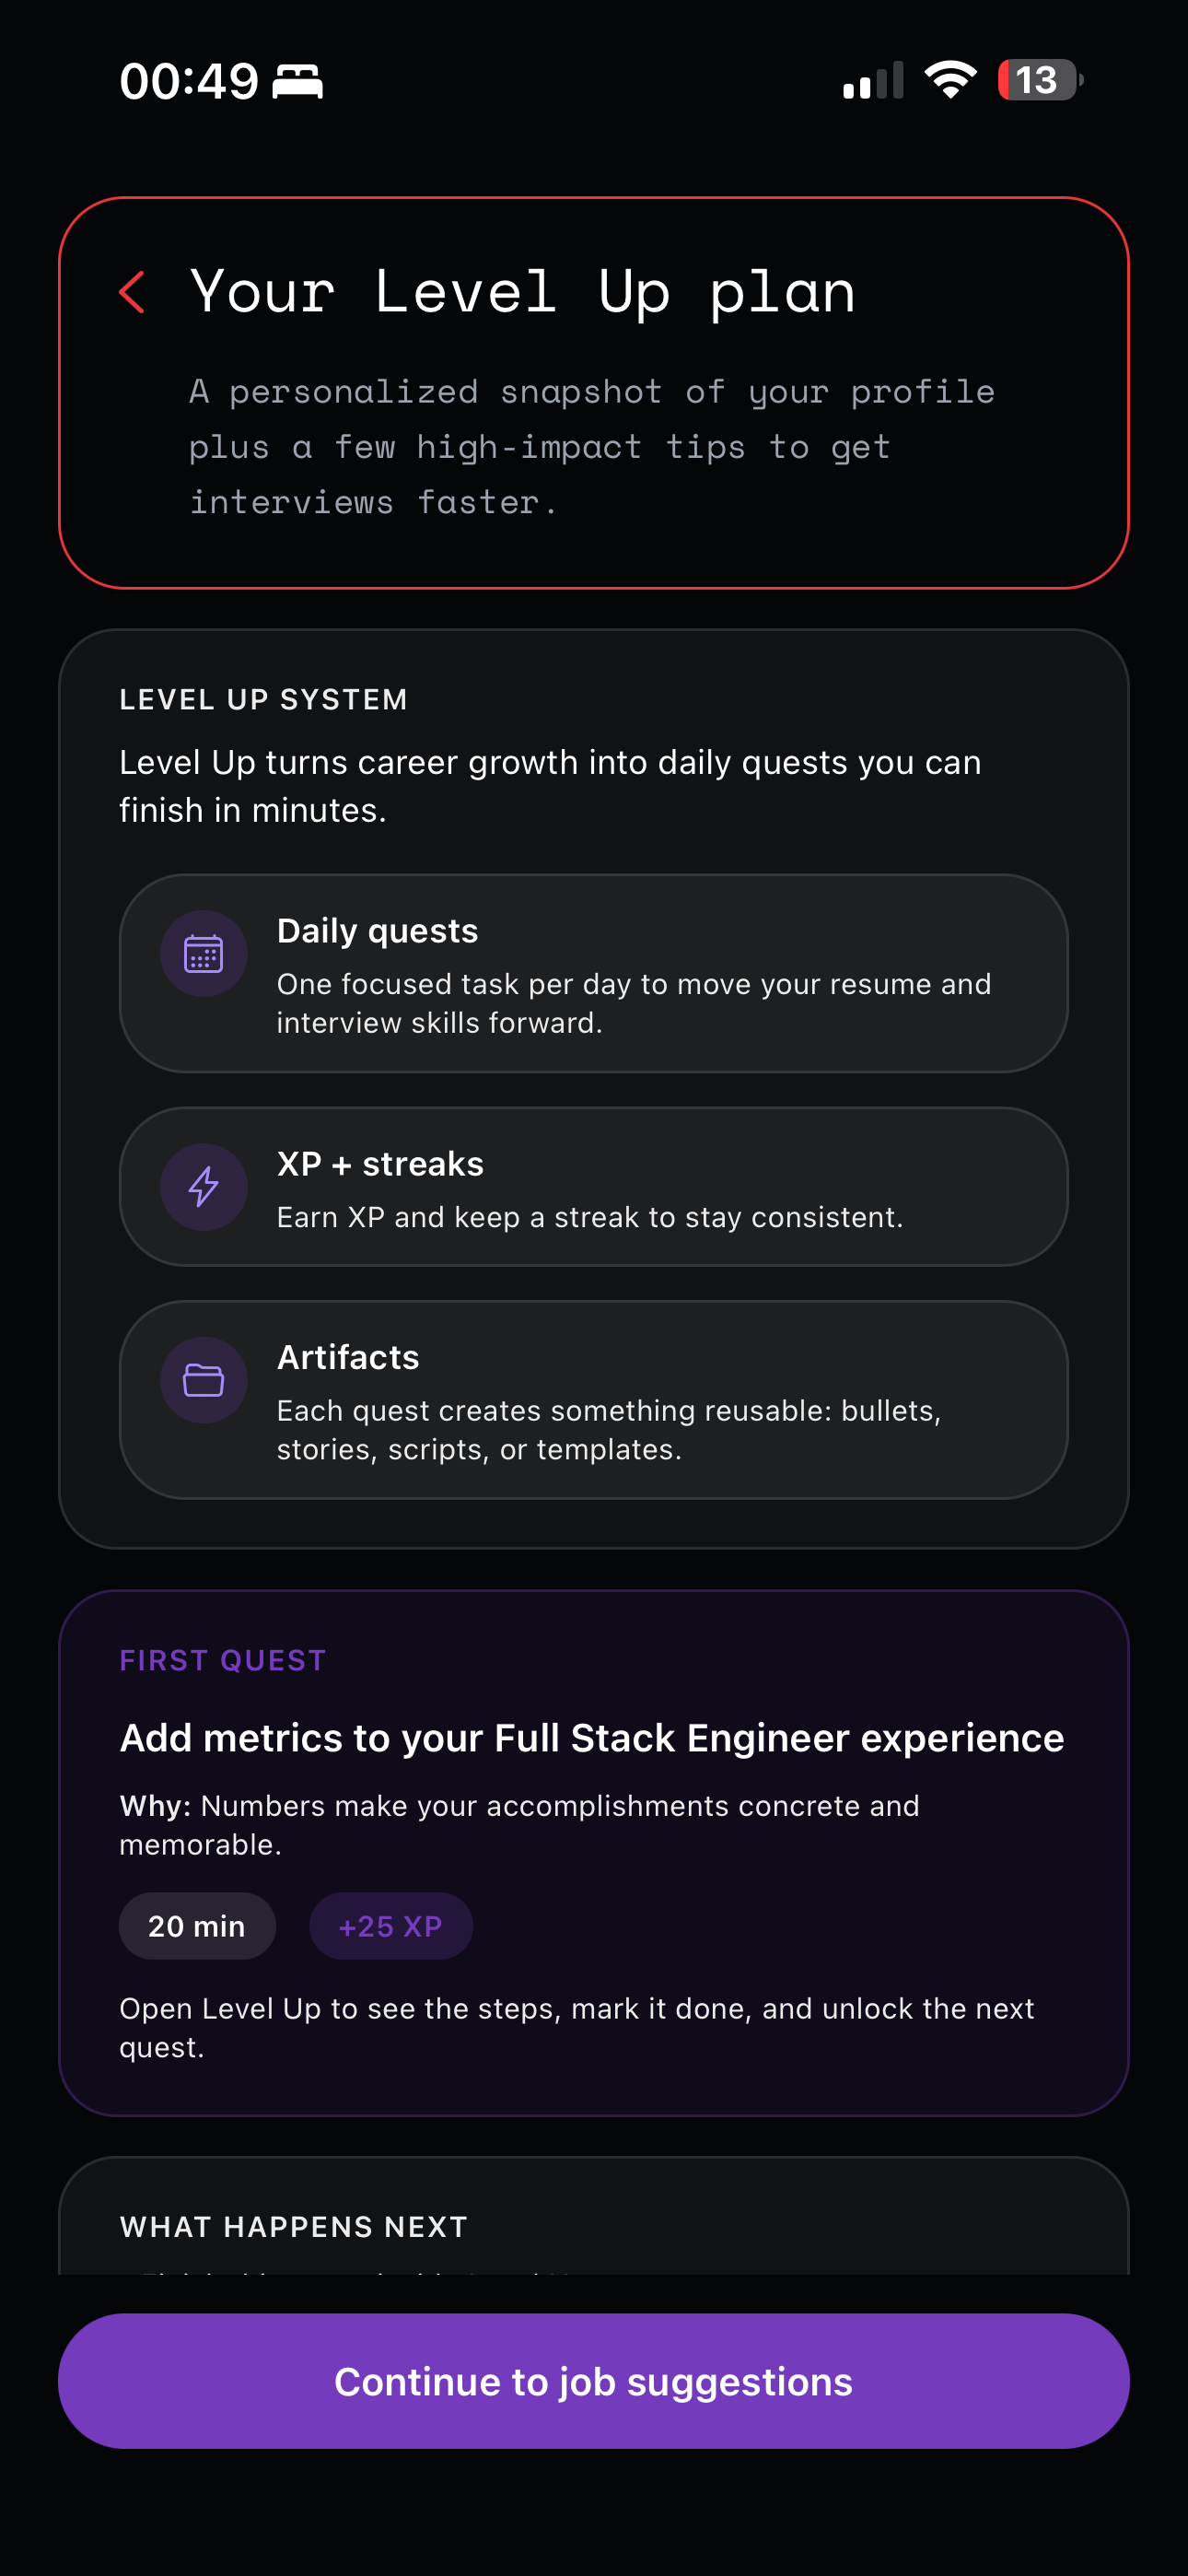The width and height of the screenshot is (1188, 2576).
Task: Open the Your Level Up plan header card
Action: point(594,390)
